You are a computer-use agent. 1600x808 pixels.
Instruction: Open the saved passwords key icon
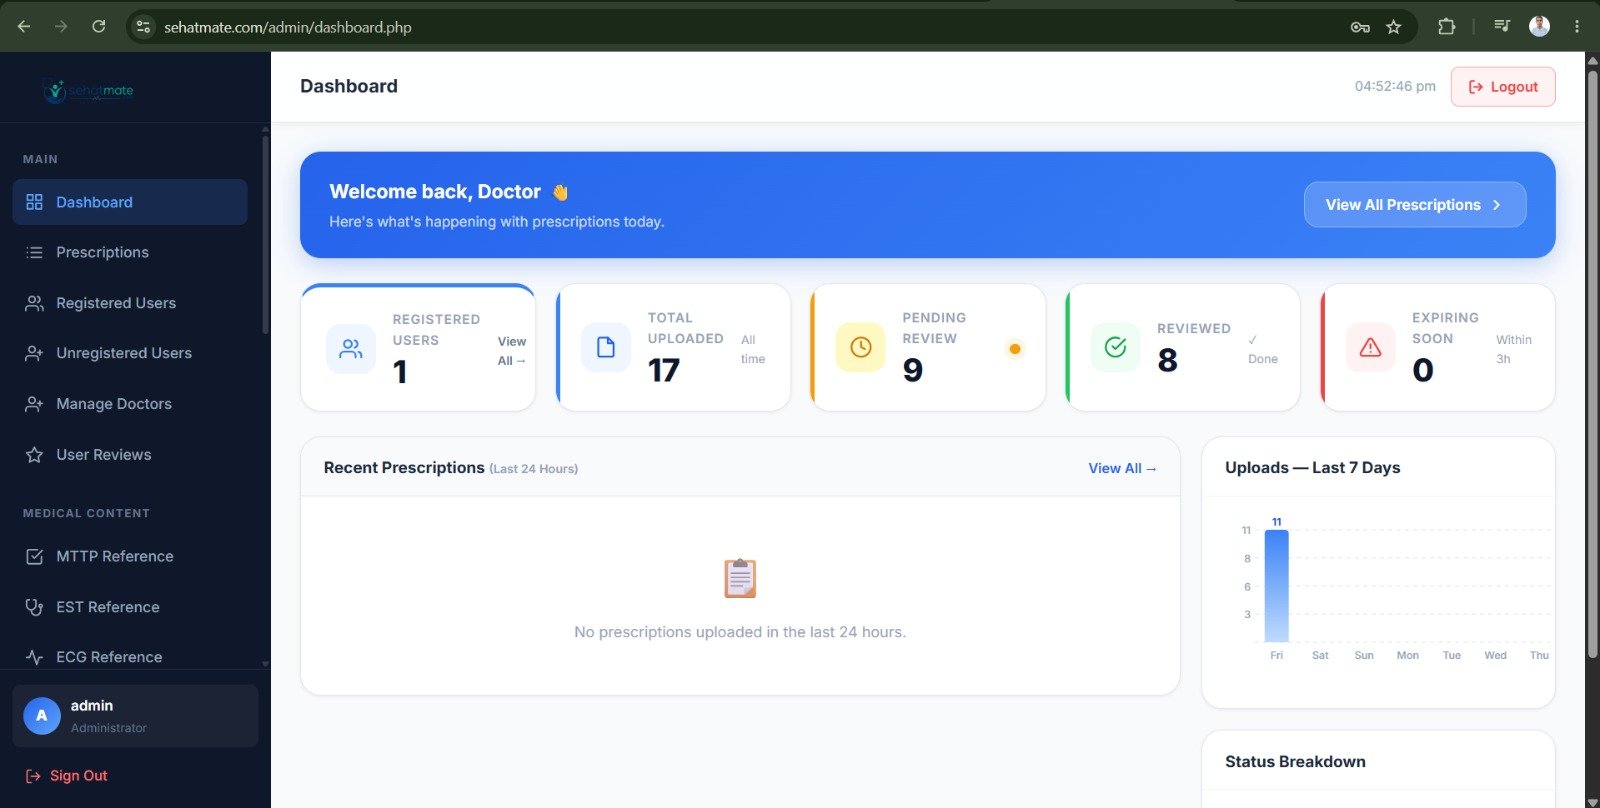click(1360, 27)
